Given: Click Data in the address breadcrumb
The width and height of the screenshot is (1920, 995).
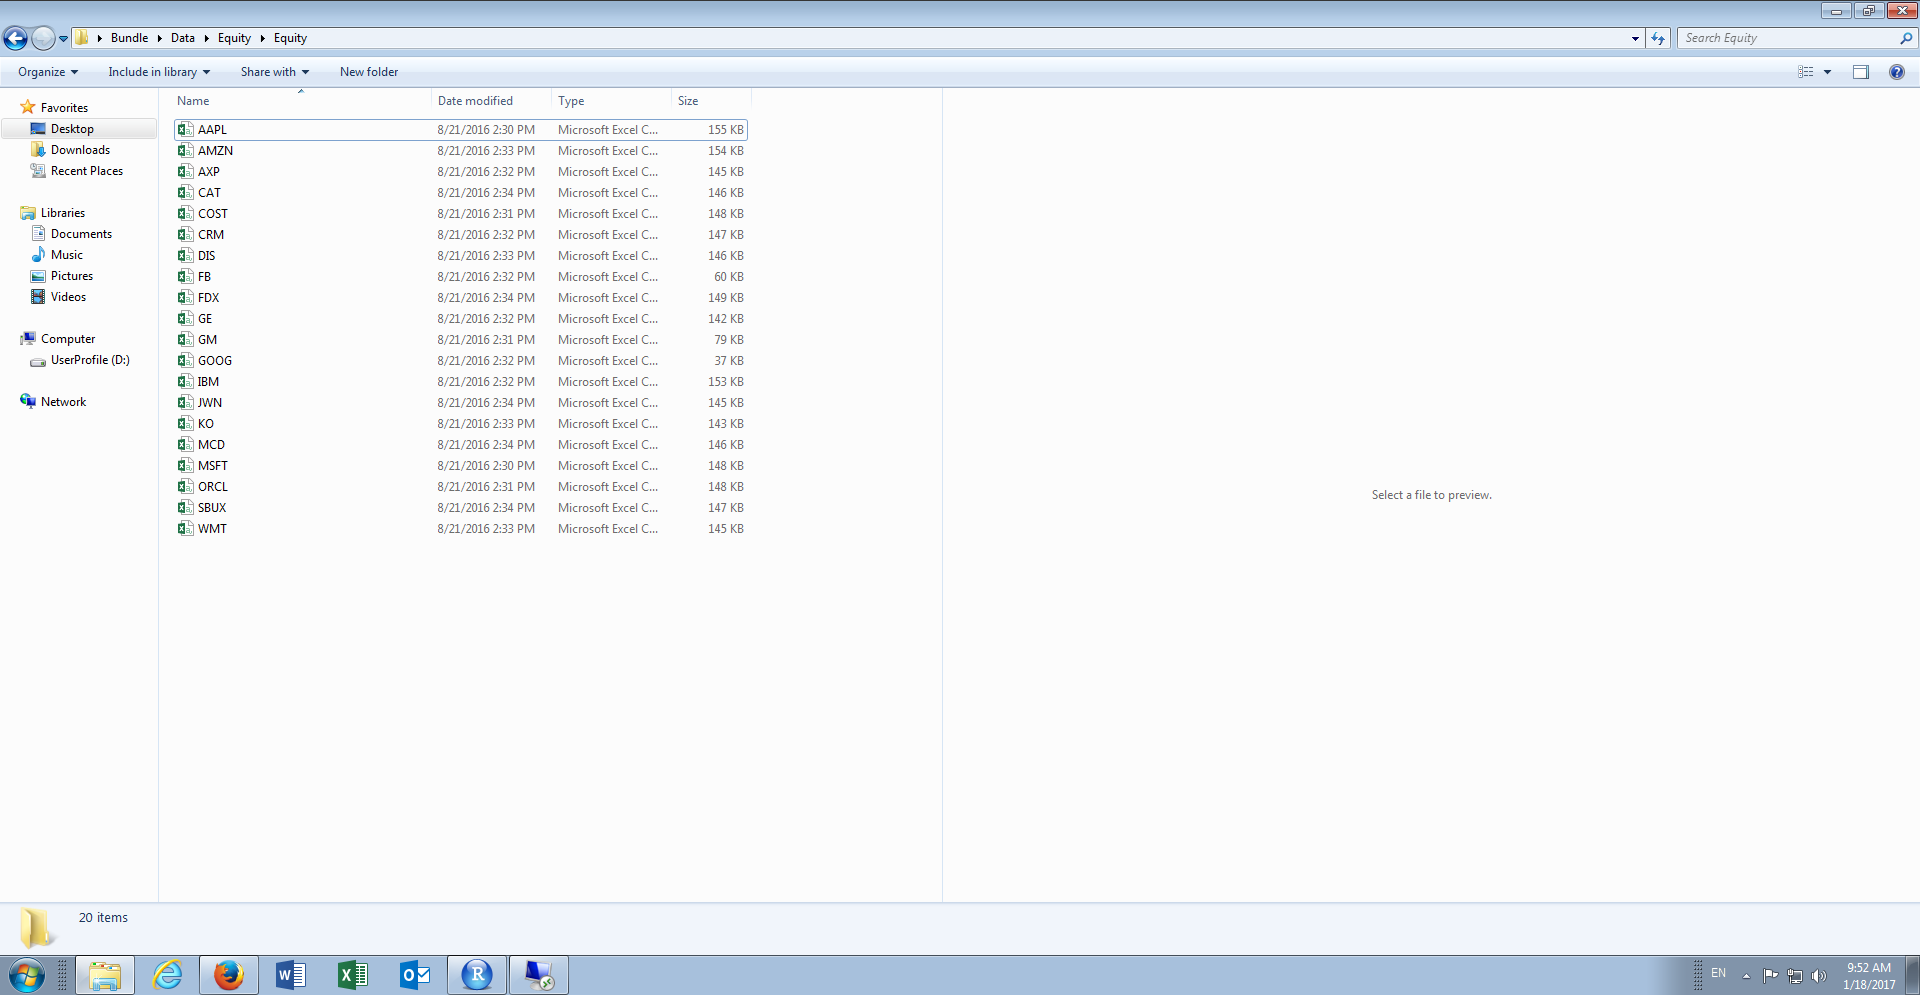Looking at the screenshot, I should tap(182, 38).
